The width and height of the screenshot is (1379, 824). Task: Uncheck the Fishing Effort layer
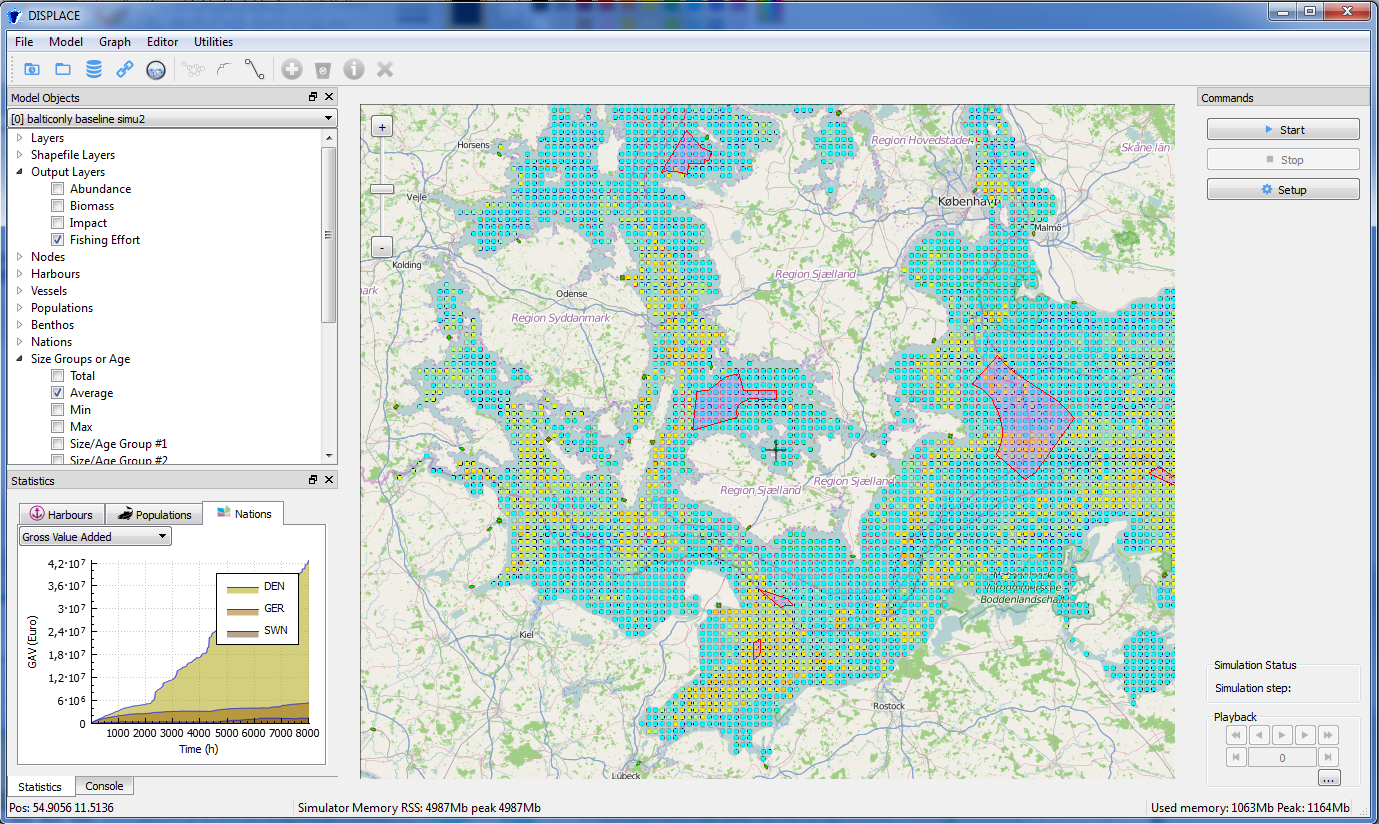[x=58, y=240]
